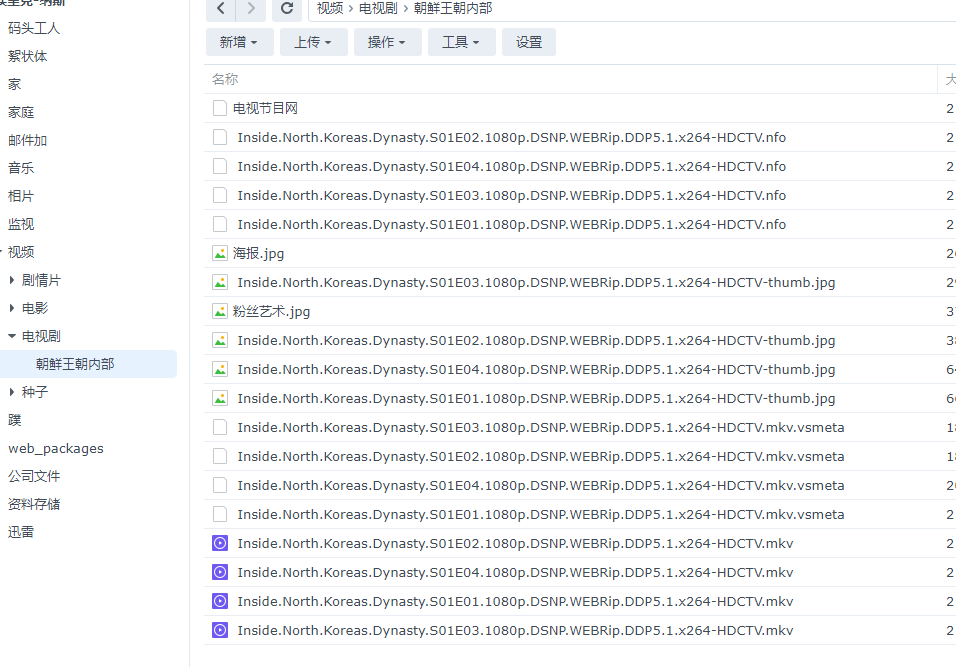Viewport: 956px width, 667px height.
Task: Check the checkbox for 电视节目网 folder
Action: point(219,108)
